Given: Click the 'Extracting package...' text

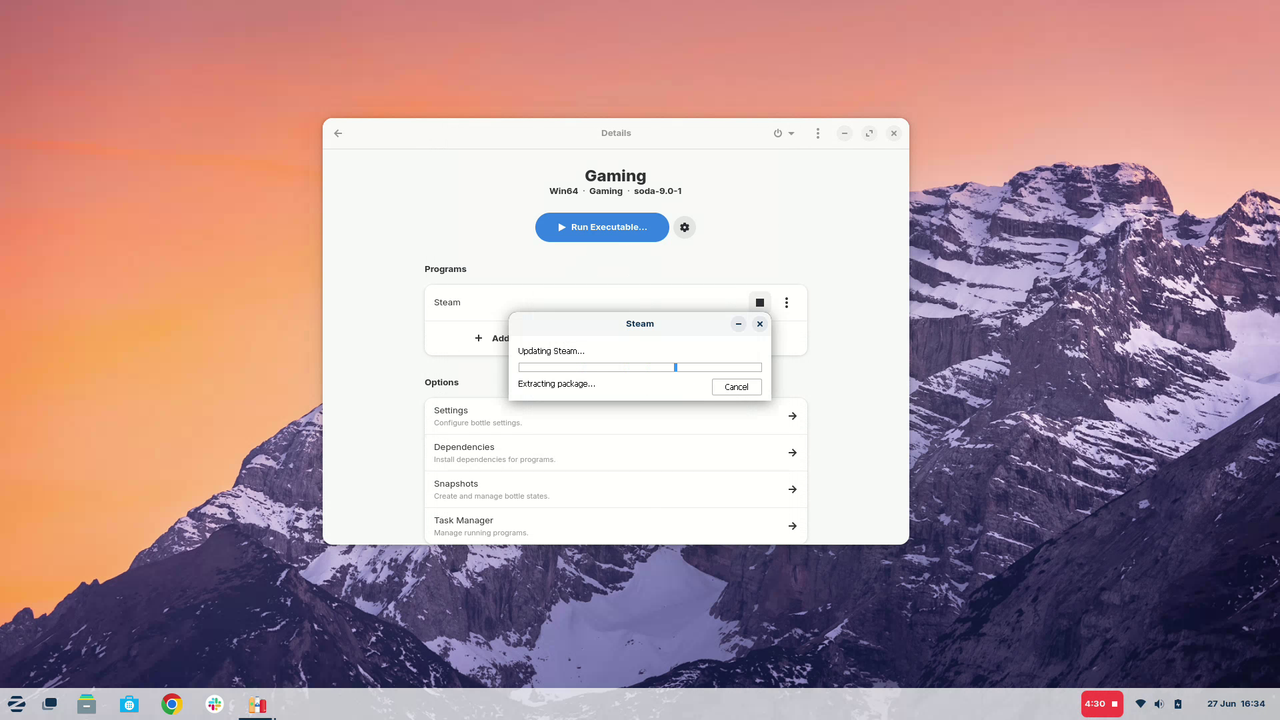Looking at the screenshot, I should (556, 384).
